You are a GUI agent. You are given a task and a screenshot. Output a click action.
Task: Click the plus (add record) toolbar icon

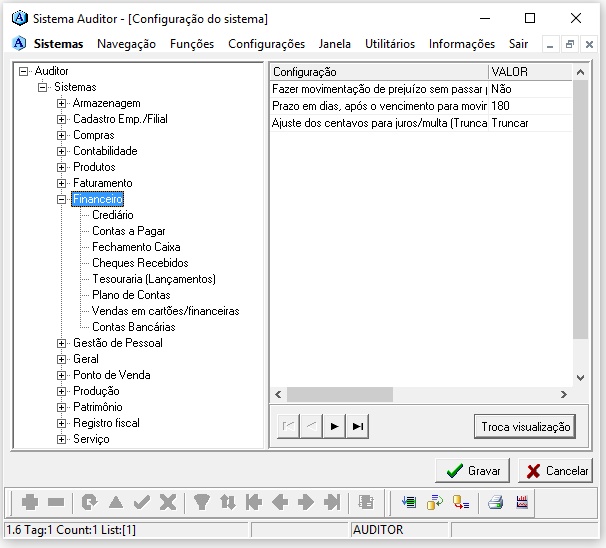pyautogui.click(x=30, y=502)
